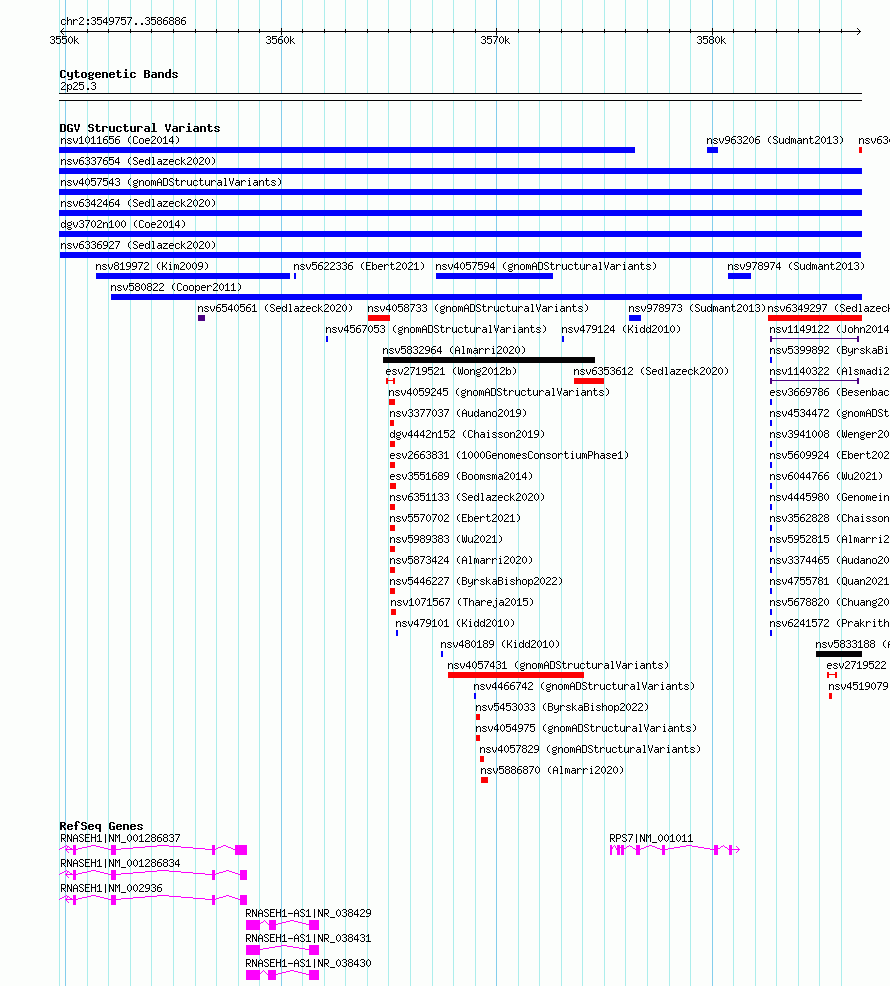The width and height of the screenshot is (890, 986).
Task: Click nsv4567053 (gnomADStructuralVariants) label
Action: pos(436,329)
